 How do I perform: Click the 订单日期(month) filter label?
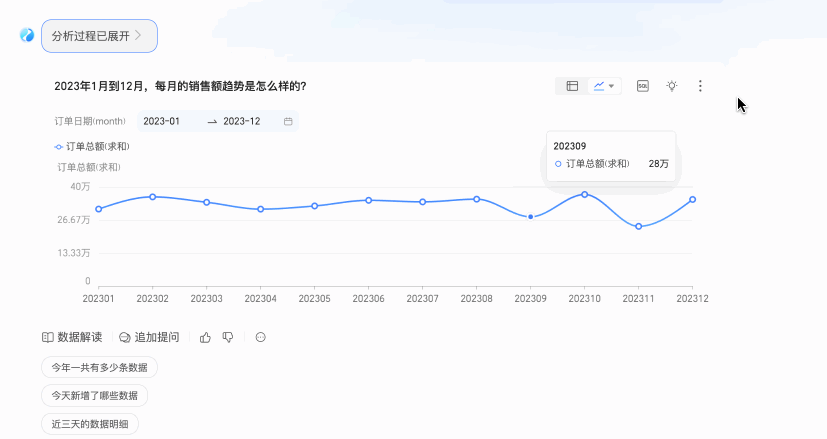click(90, 121)
